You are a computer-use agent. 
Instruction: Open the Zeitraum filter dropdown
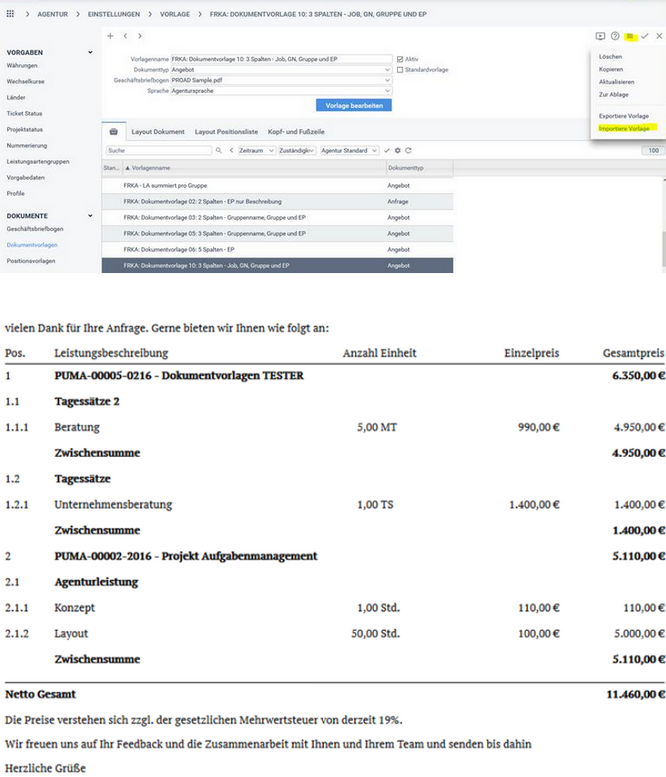click(250, 150)
